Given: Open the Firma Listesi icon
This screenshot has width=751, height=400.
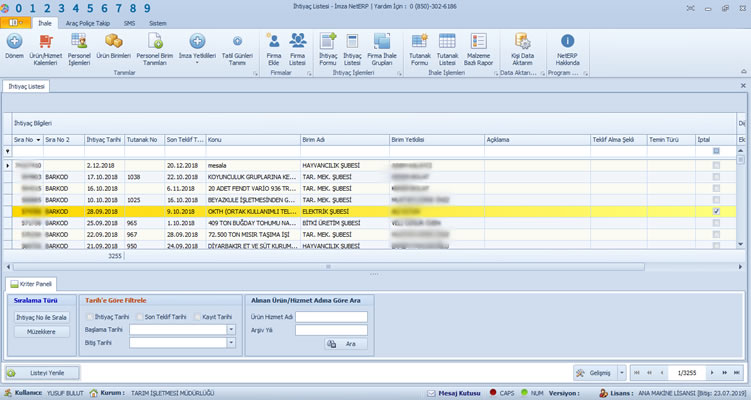Looking at the screenshot, I should (297, 42).
